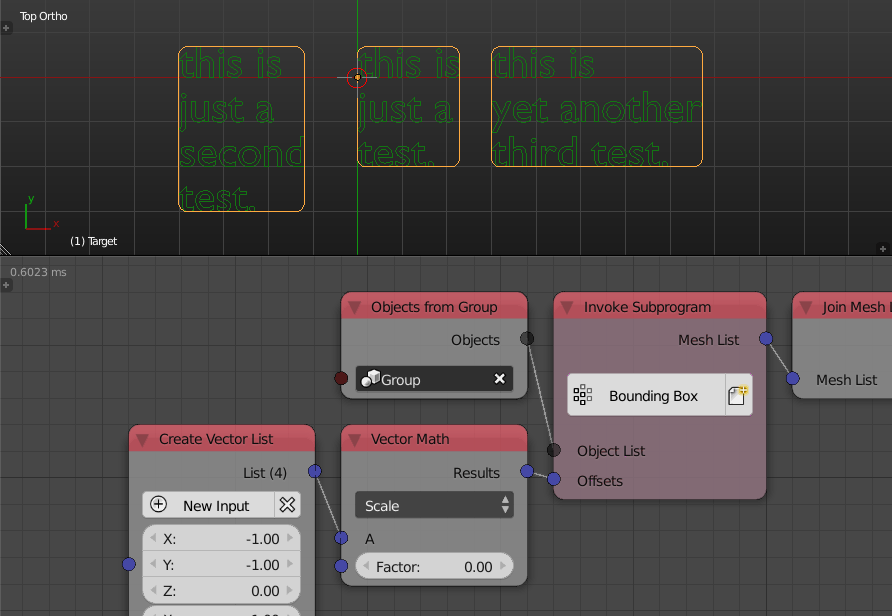The width and height of the screenshot is (892, 616).
Task: Click the Mesh List output socket on Invoke Subprogram
Action: (765, 339)
